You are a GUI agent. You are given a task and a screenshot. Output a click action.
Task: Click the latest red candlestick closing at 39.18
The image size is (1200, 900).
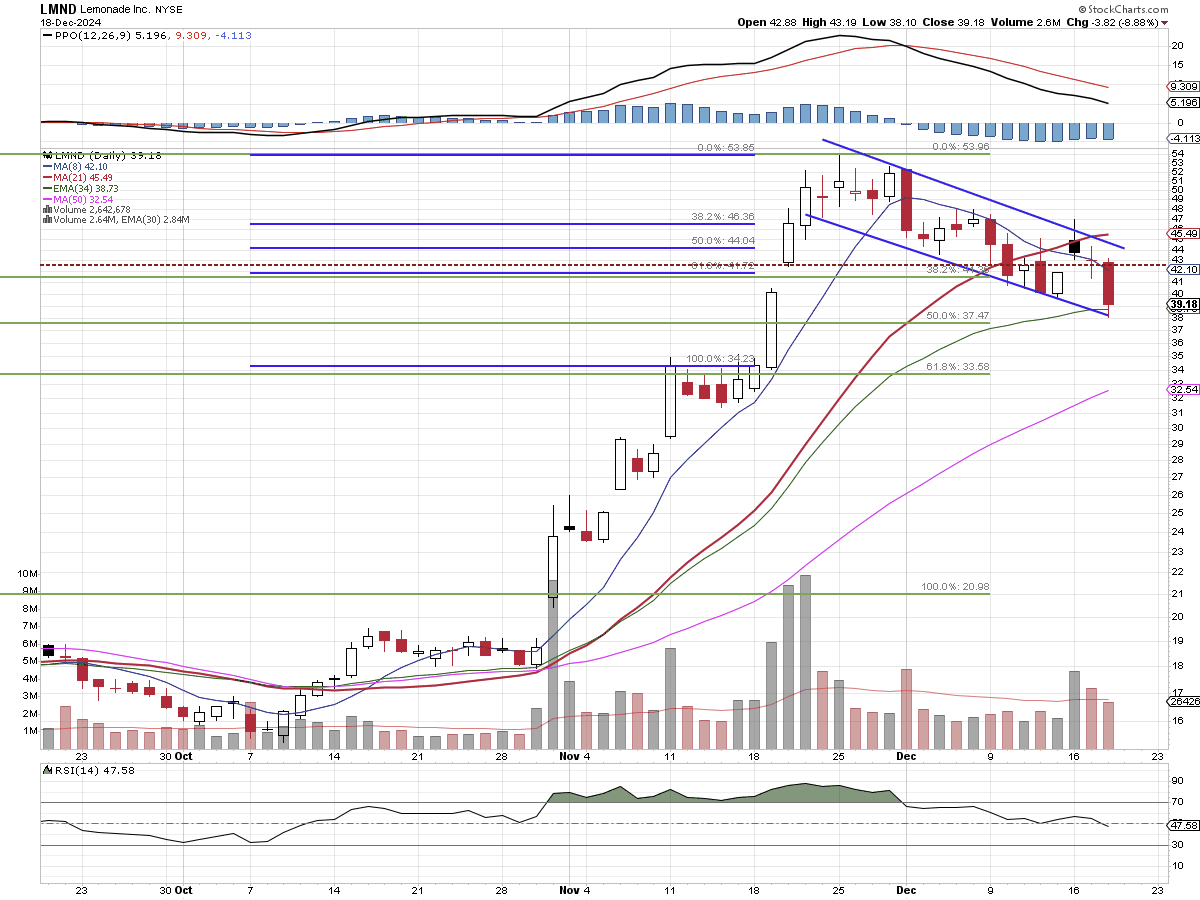coord(1108,283)
